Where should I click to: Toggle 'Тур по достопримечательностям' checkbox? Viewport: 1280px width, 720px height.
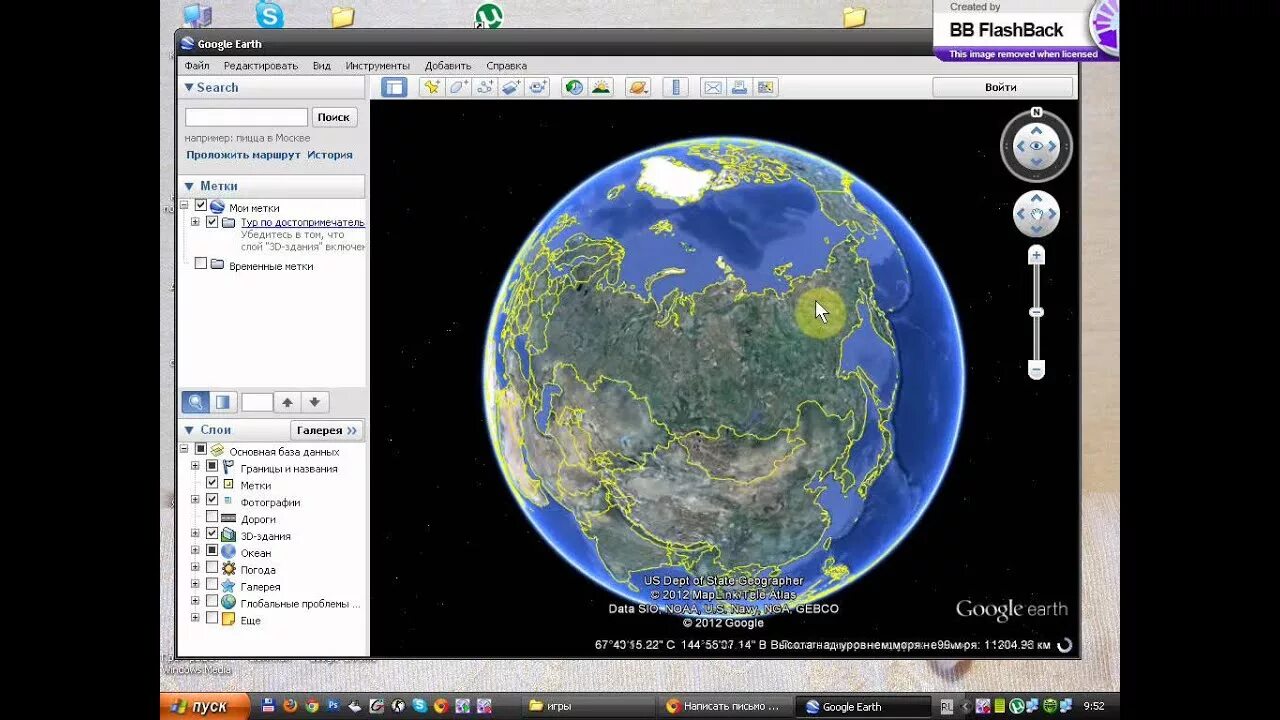point(212,222)
